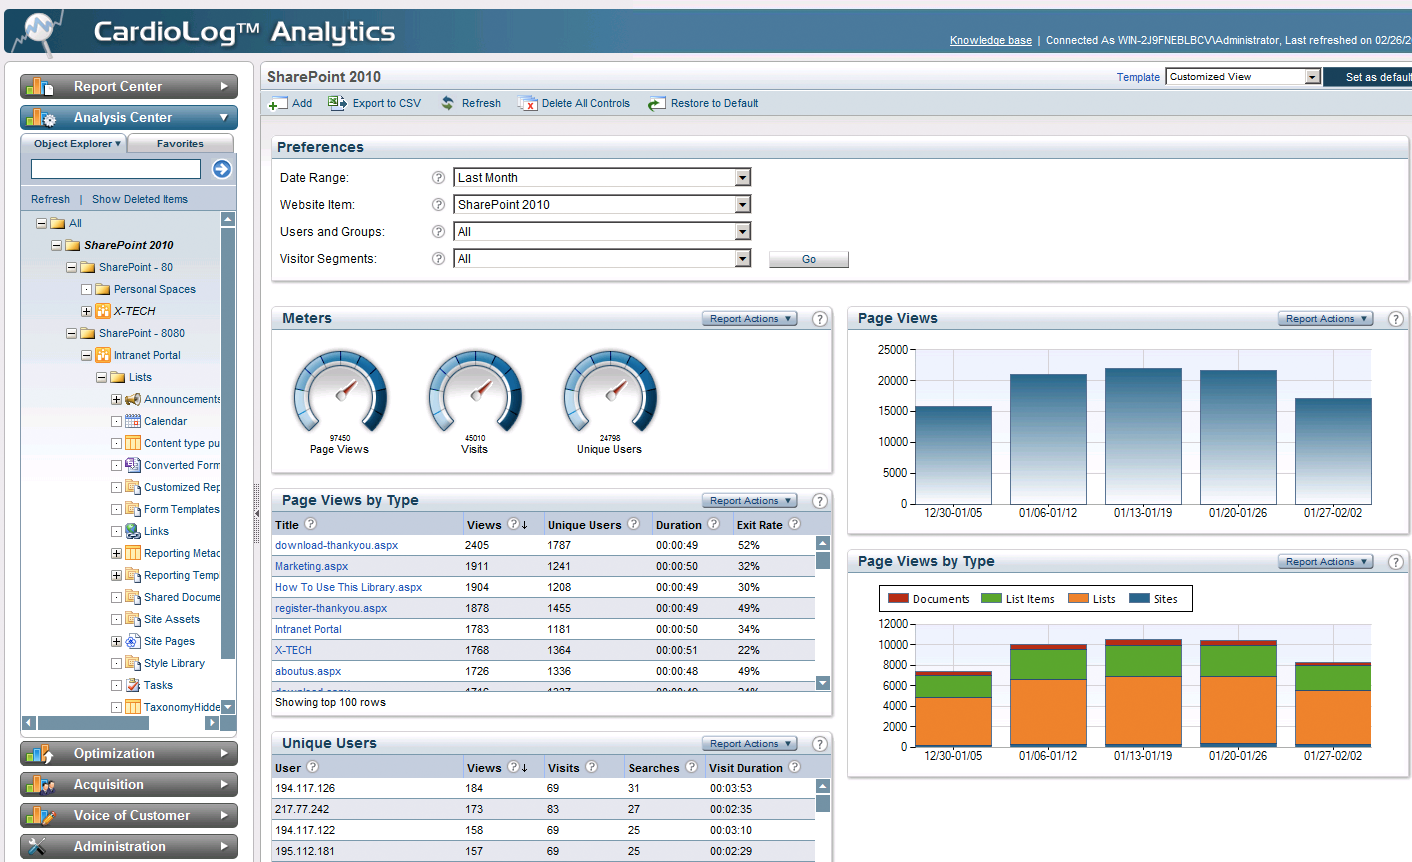The image size is (1412, 862).
Task: Open the Administration section
Action: pyautogui.click(x=129, y=846)
